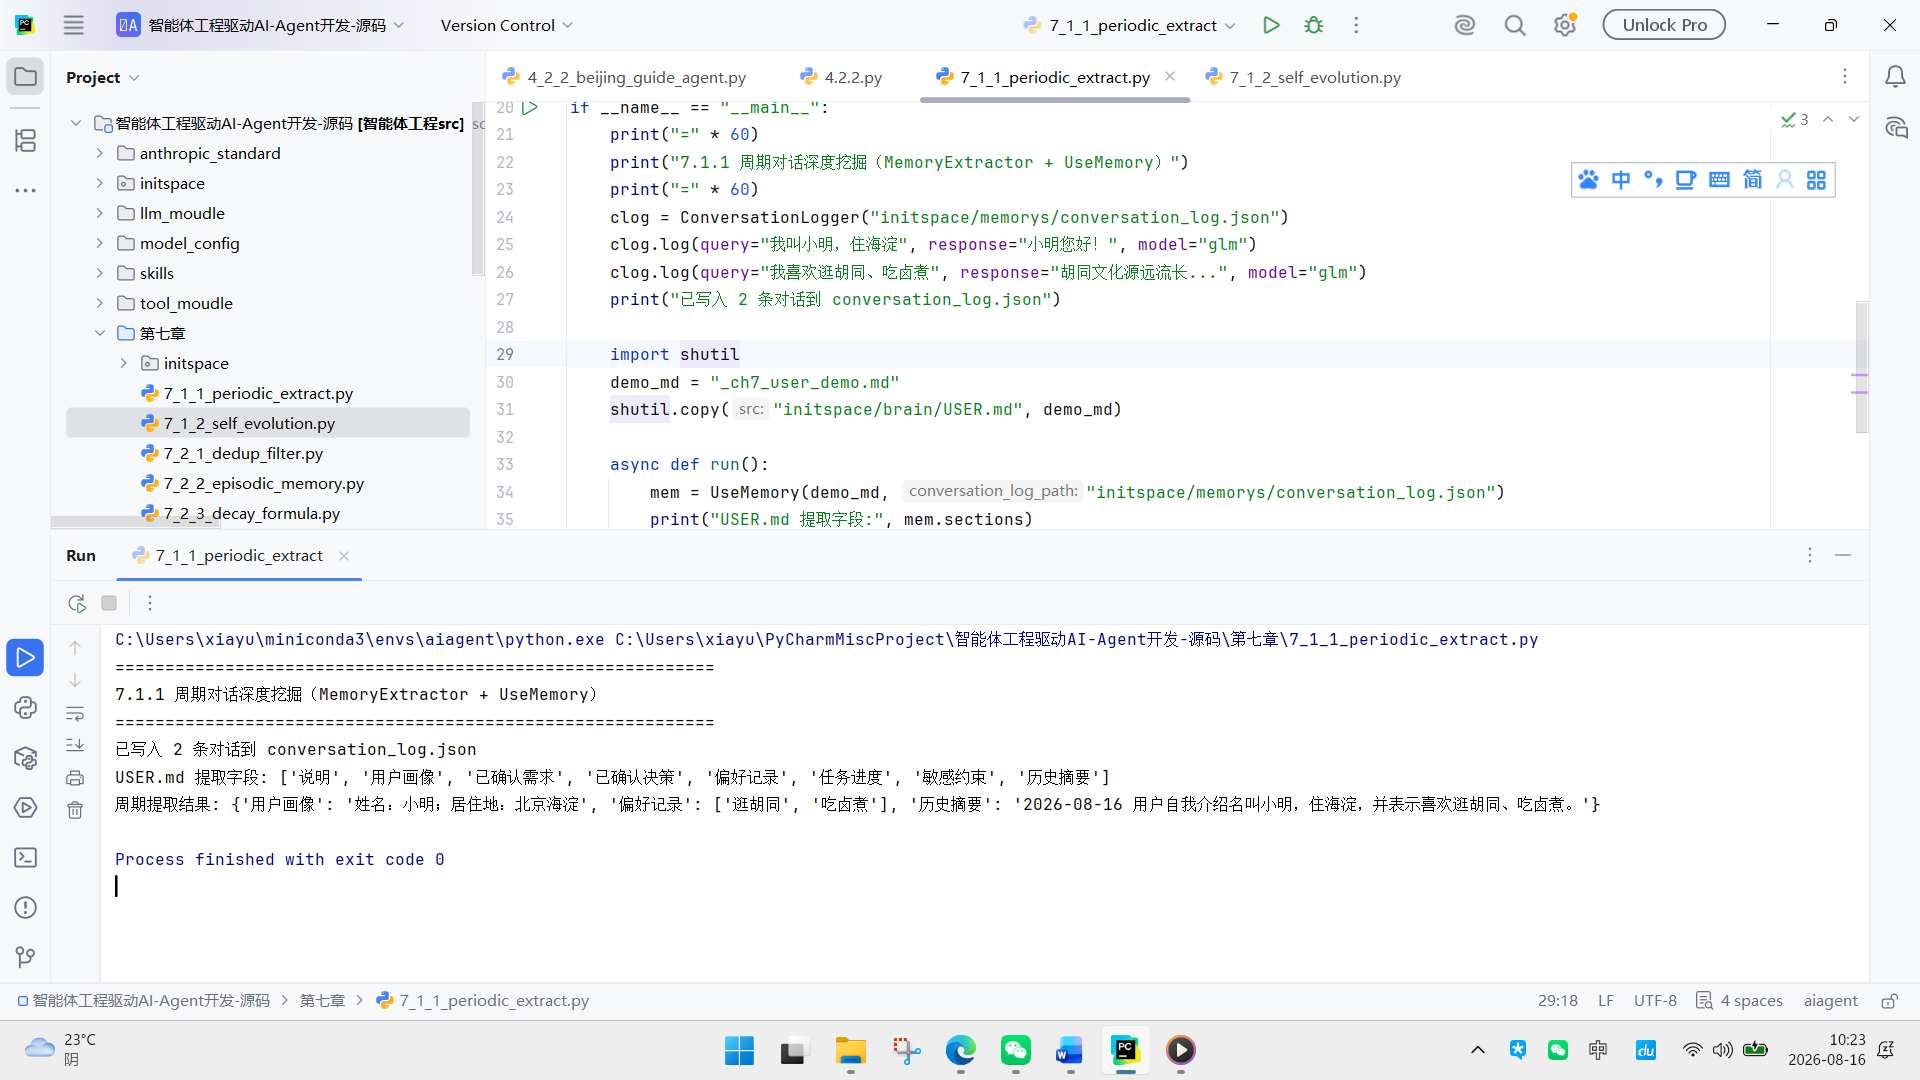Click 第七章 in the navigation breadcrumb
Viewport: 1920px width, 1080px height.
322,1001
